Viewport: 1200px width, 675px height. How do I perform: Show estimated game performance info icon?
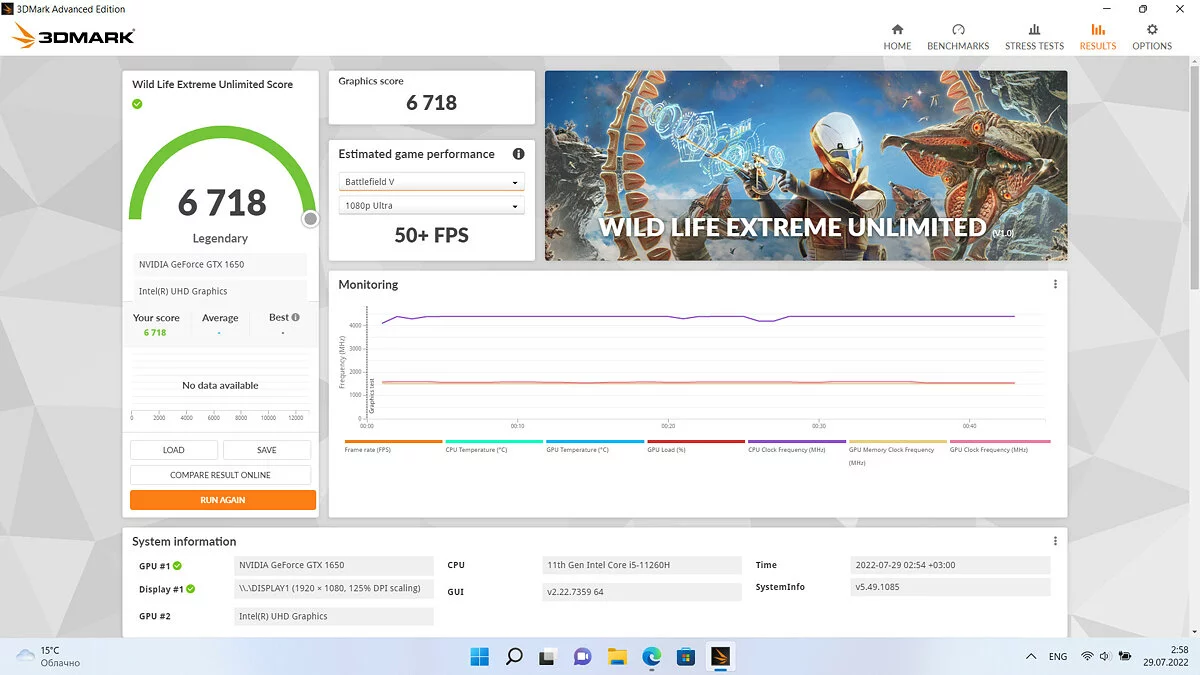click(518, 154)
